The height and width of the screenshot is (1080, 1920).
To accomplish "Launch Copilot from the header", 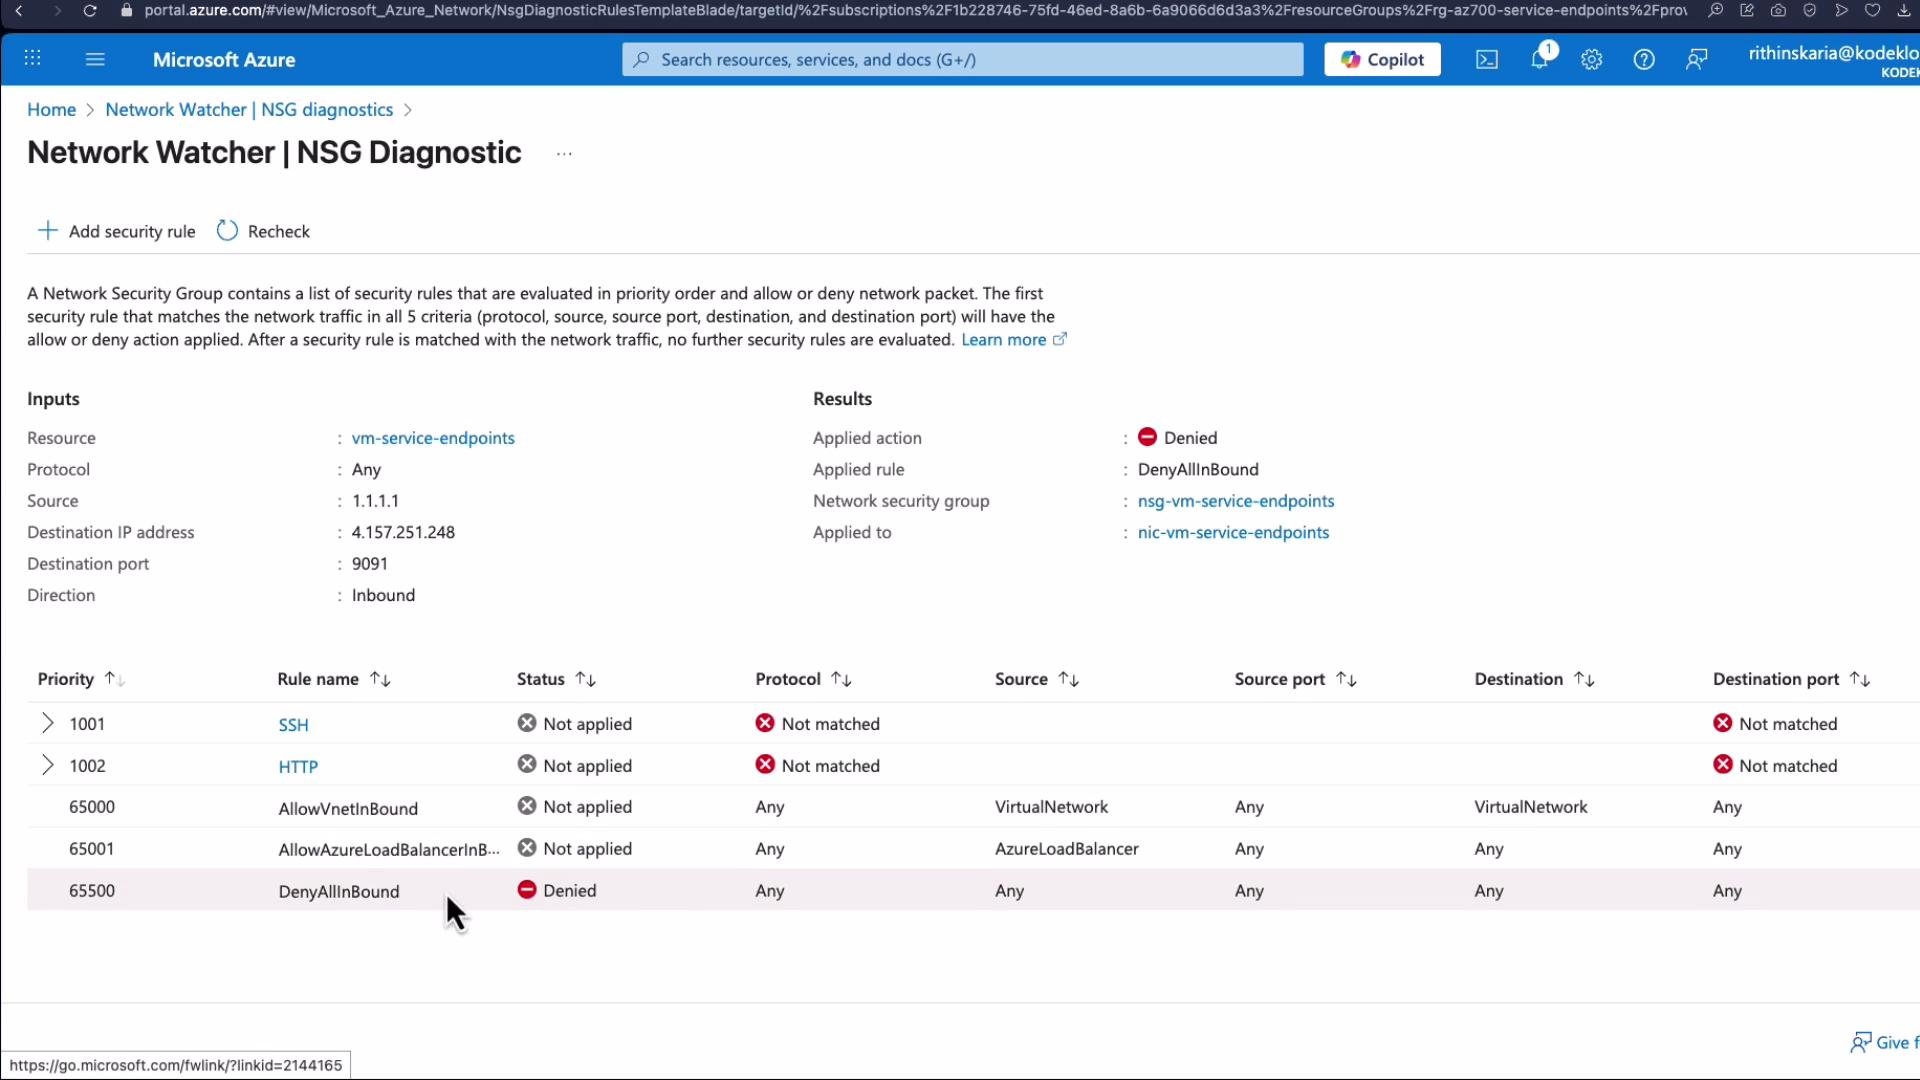I will pyautogui.click(x=1382, y=59).
